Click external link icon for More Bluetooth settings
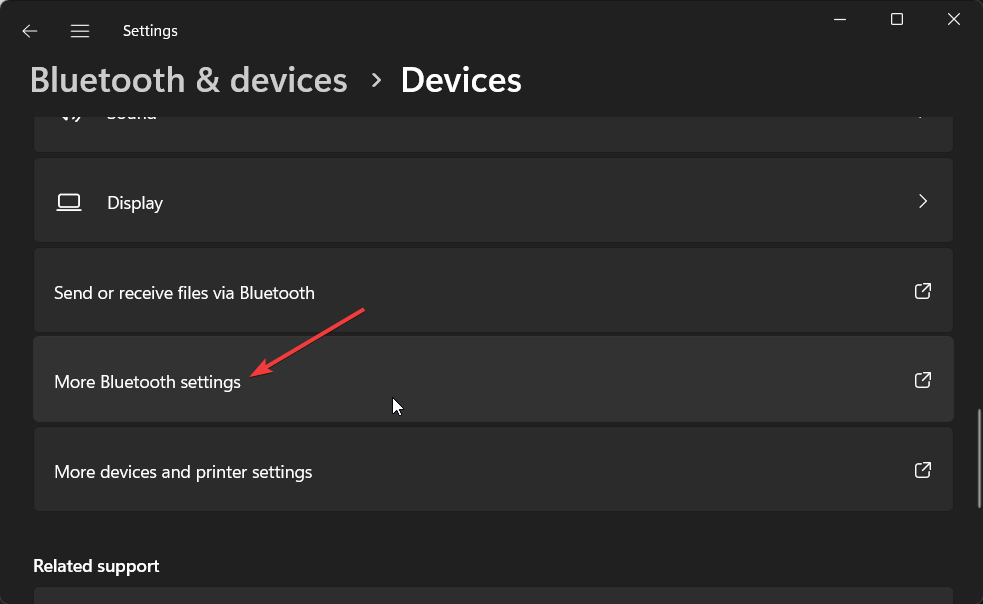 click(x=922, y=380)
